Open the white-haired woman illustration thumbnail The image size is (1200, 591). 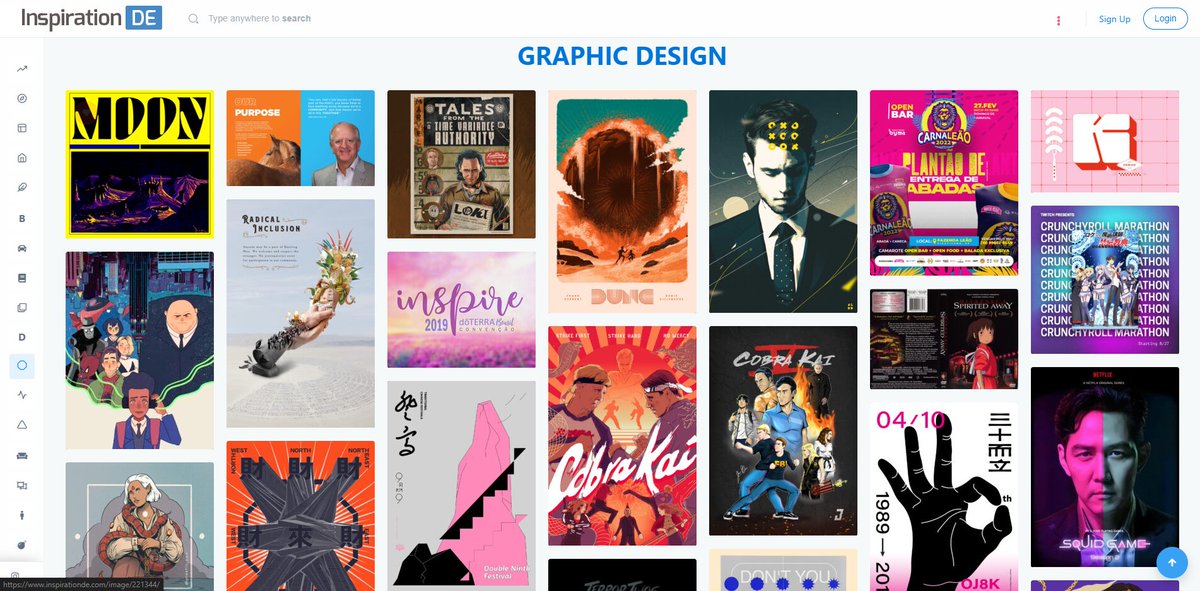coord(140,526)
